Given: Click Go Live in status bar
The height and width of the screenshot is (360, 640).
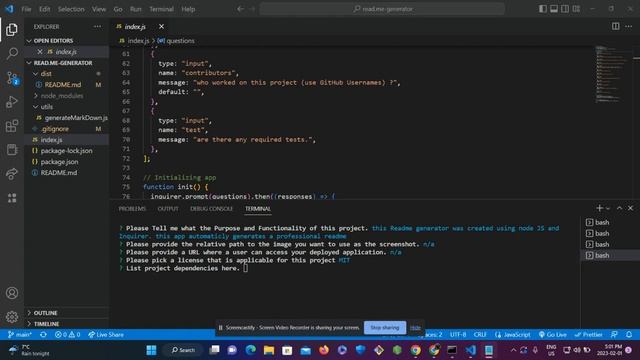Looking at the screenshot, I should [x=552, y=335].
